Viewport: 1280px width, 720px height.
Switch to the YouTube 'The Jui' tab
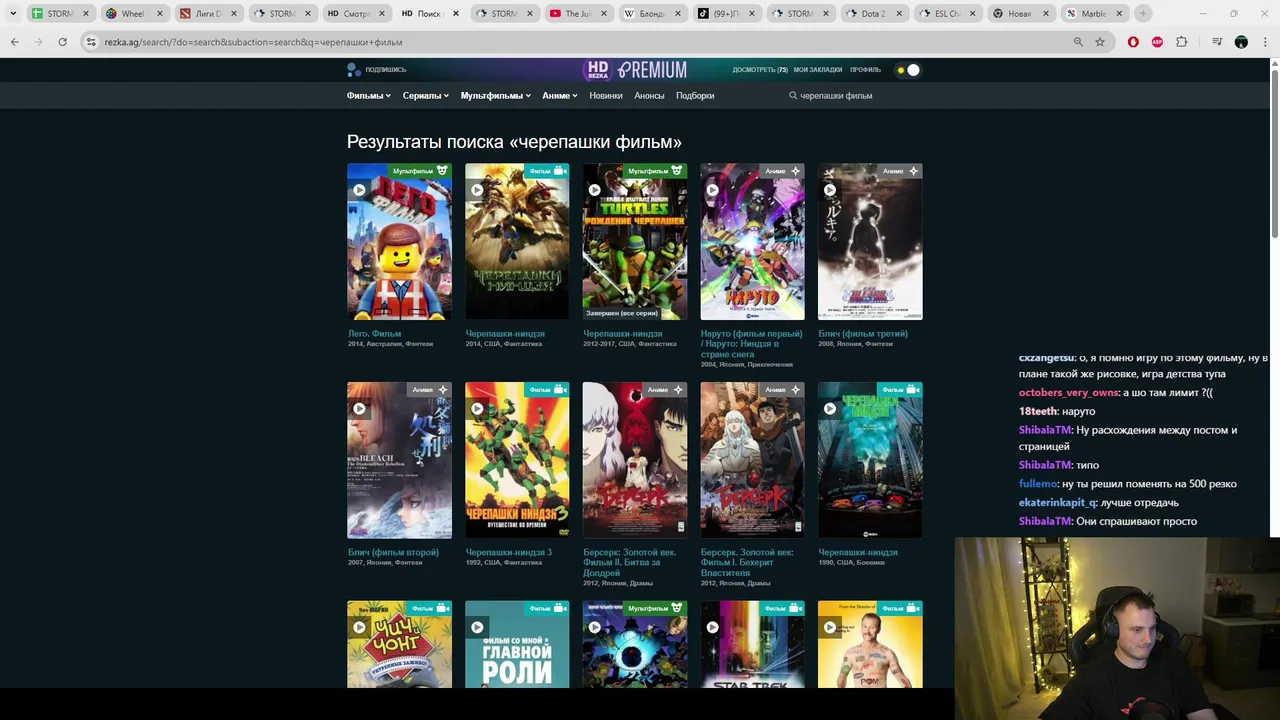pyautogui.click(x=577, y=14)
